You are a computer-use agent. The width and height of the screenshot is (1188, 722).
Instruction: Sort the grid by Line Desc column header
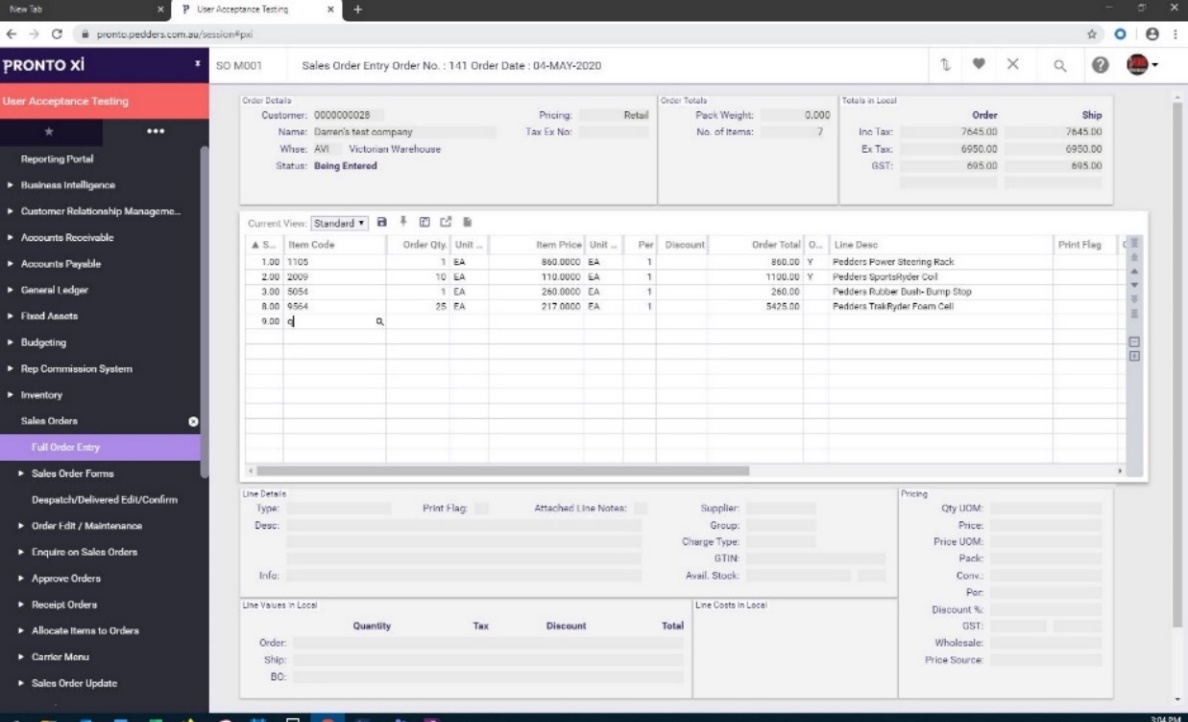940,245
